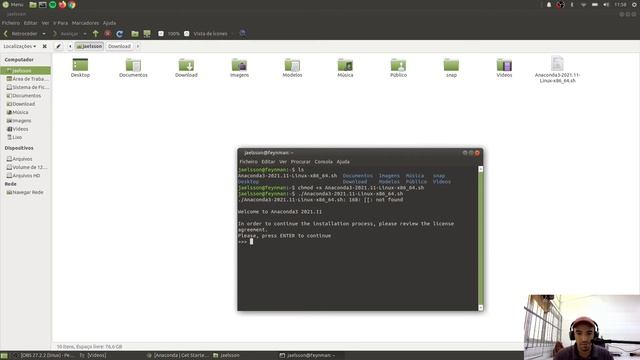
Task: Select Navegar Rede in sidebar
Action: pyautogui.click(x=25, y=192)
